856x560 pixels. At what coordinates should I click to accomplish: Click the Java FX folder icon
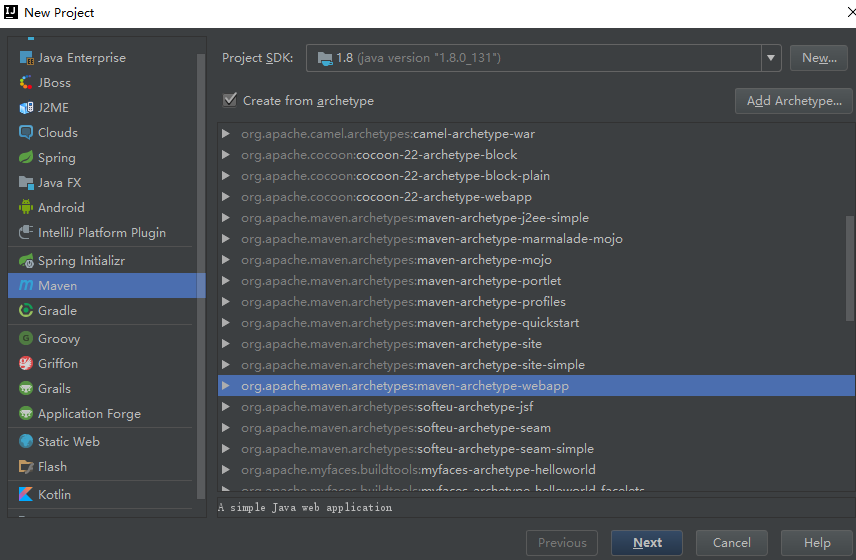point(26,182)
